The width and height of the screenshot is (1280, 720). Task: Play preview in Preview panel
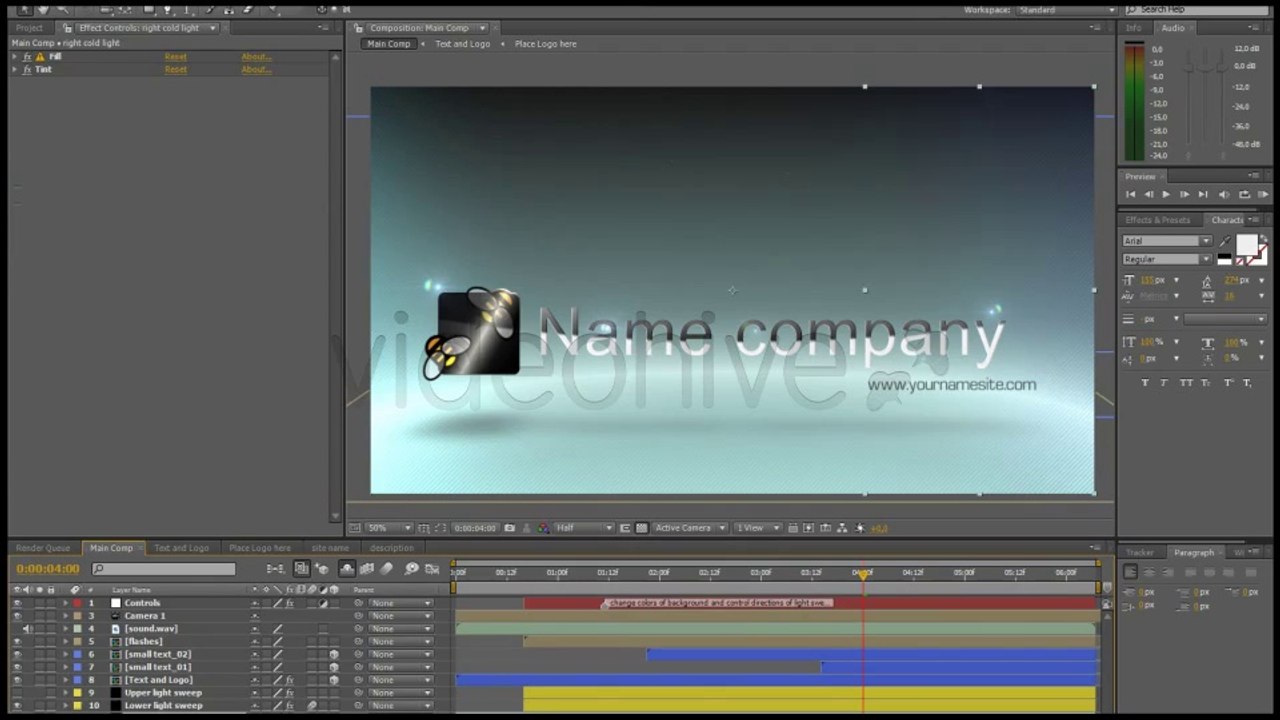coord(1166,195)
